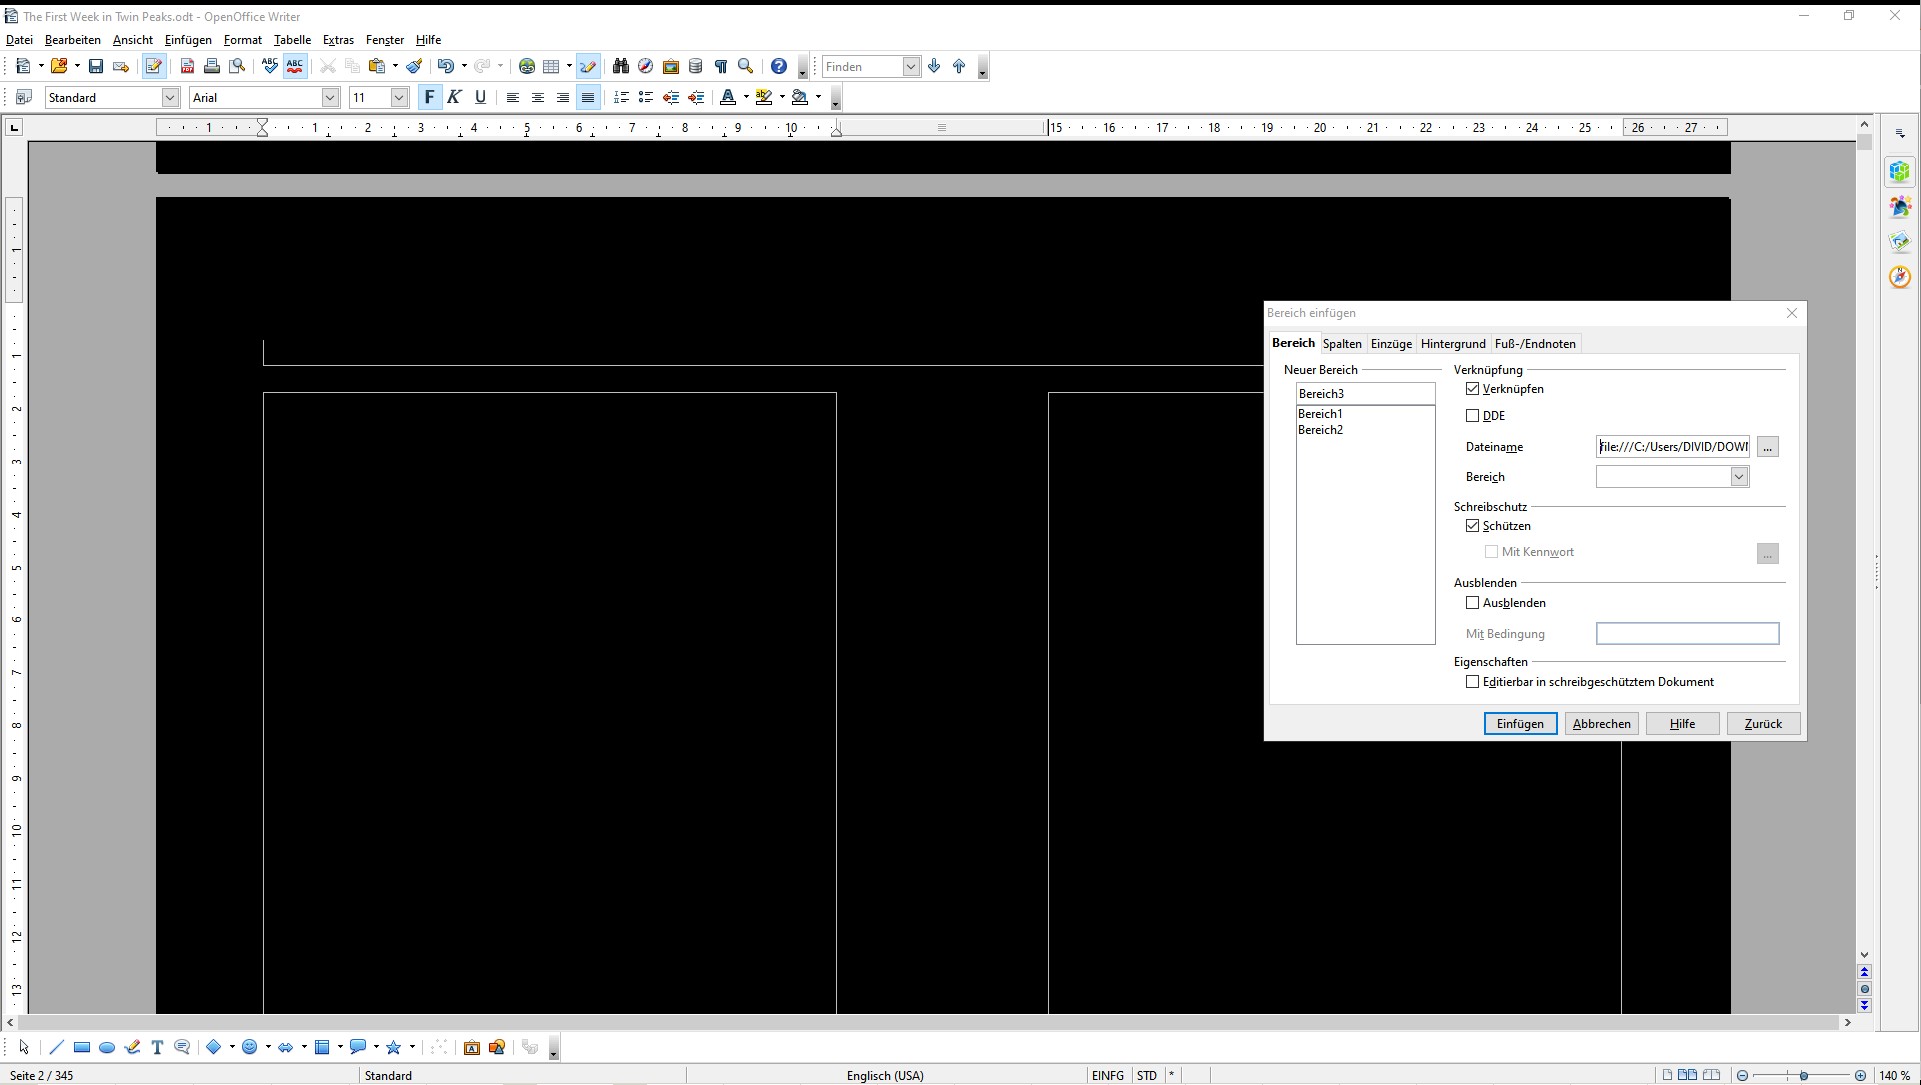The image size is (1921, 1085).
Task: Switch to the Spalten tab
Action: [1342, 344]
